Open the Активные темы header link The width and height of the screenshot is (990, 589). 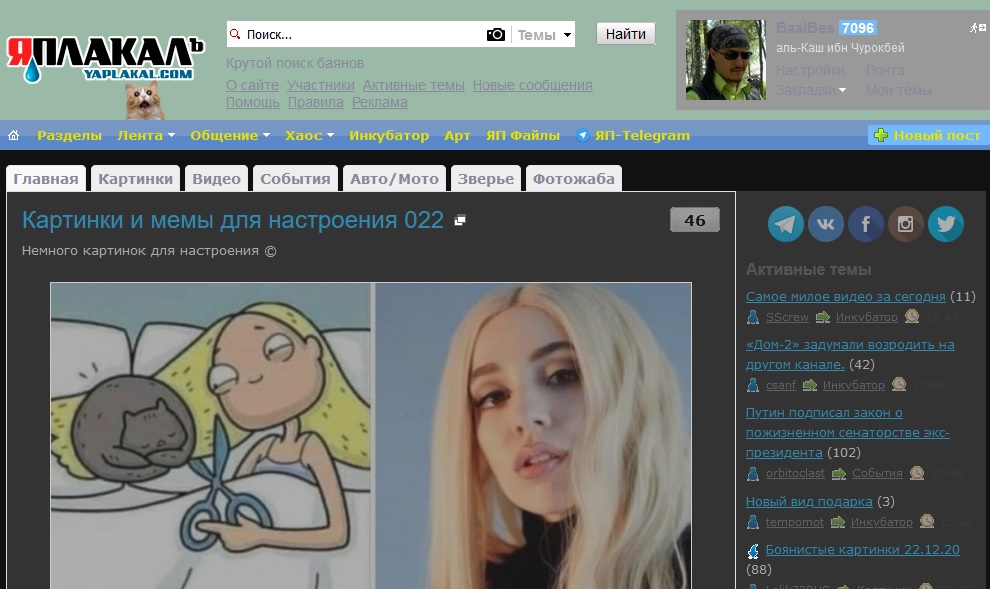click(414, 85)
